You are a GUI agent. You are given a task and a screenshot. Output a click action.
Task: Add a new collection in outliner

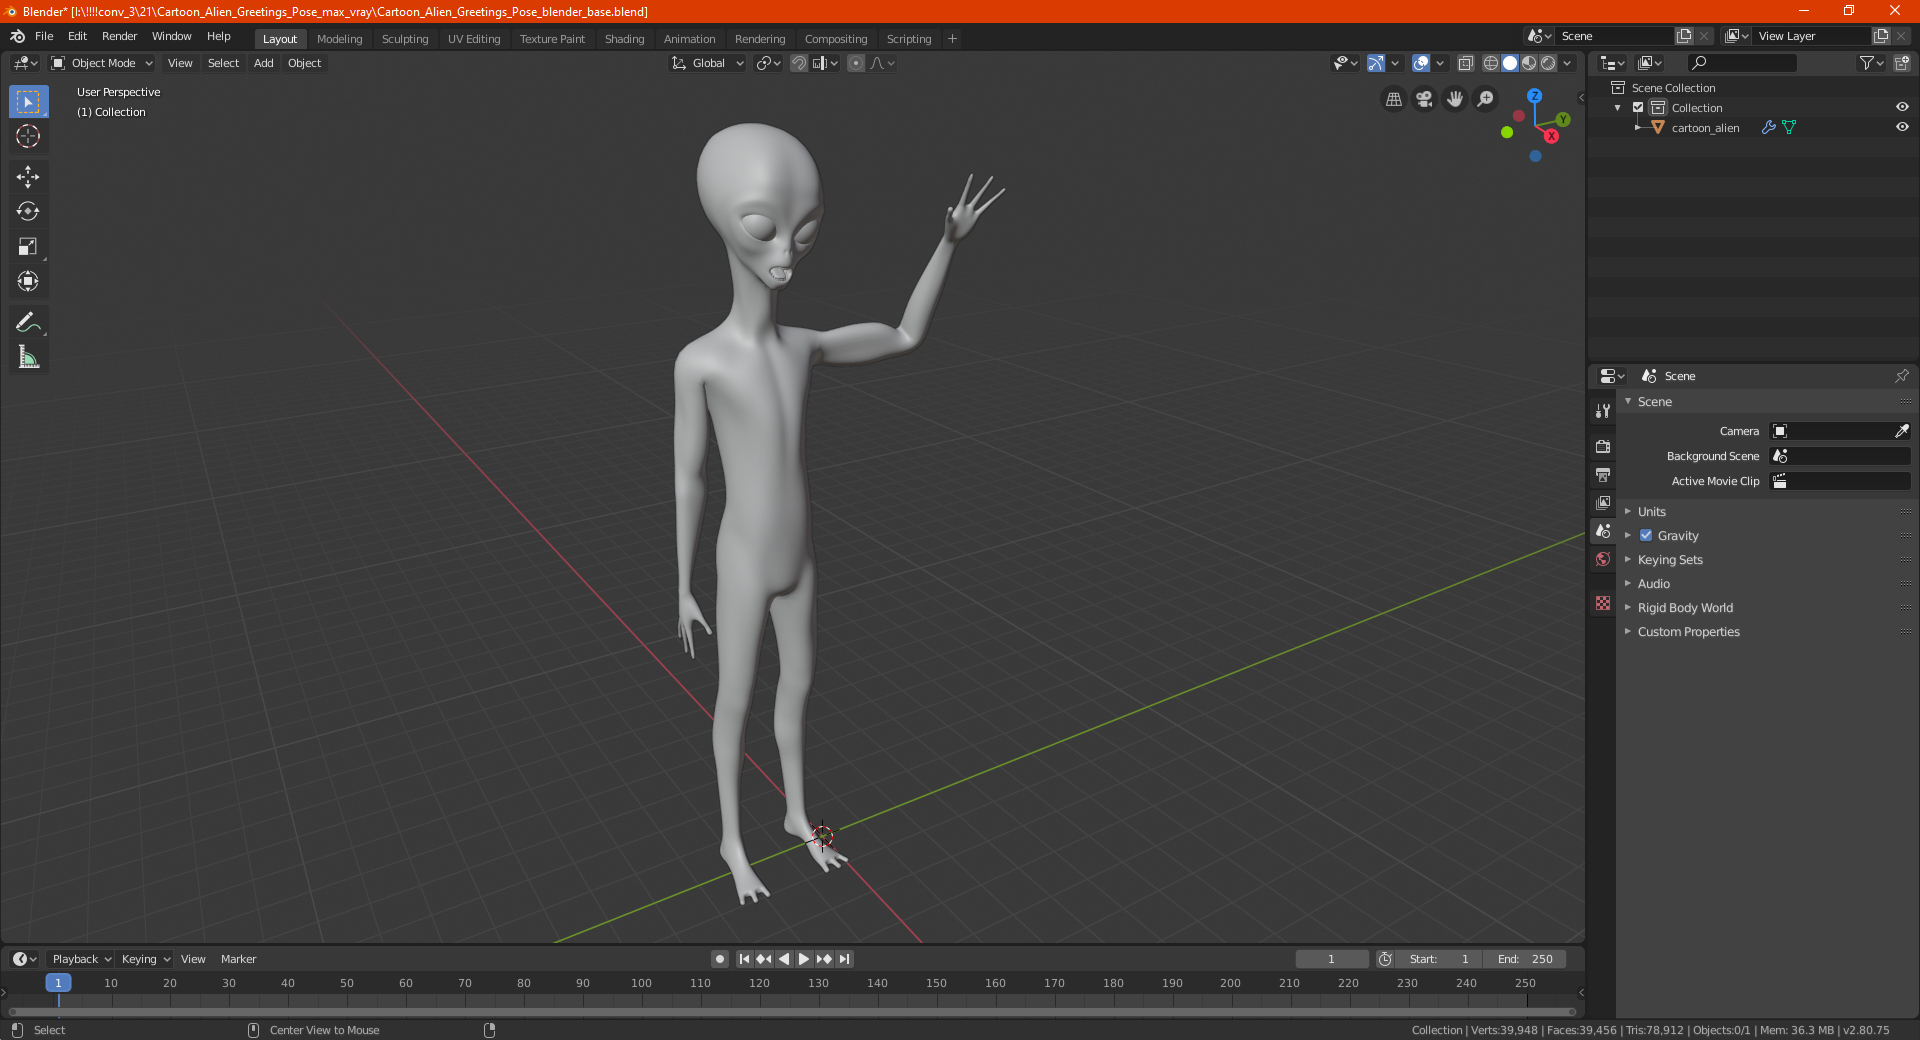click(x=1901, y=63)
